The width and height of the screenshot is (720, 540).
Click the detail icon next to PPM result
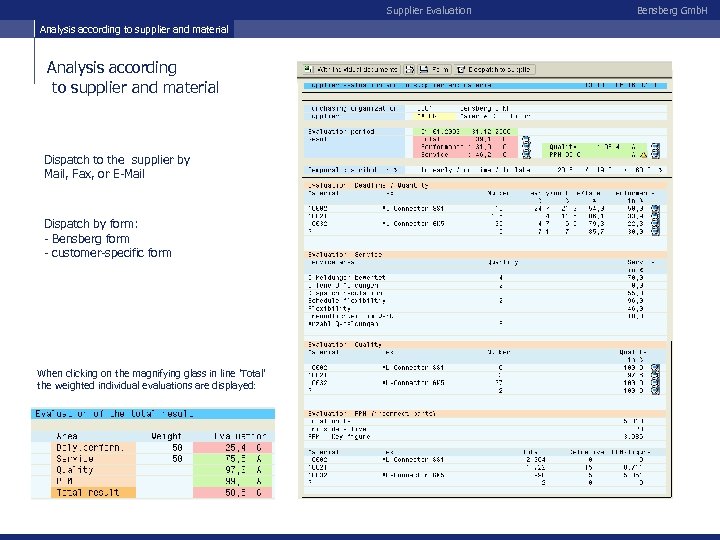click(656, 155)
